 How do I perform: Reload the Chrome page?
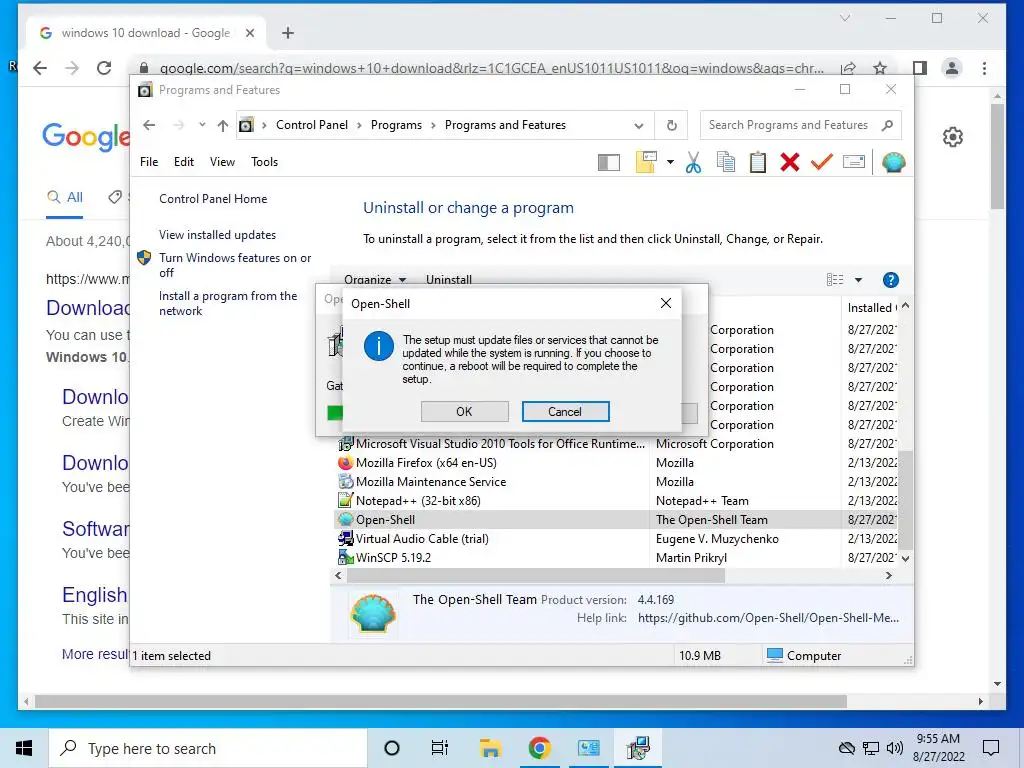pyautogui.click(x=104, y=68)
